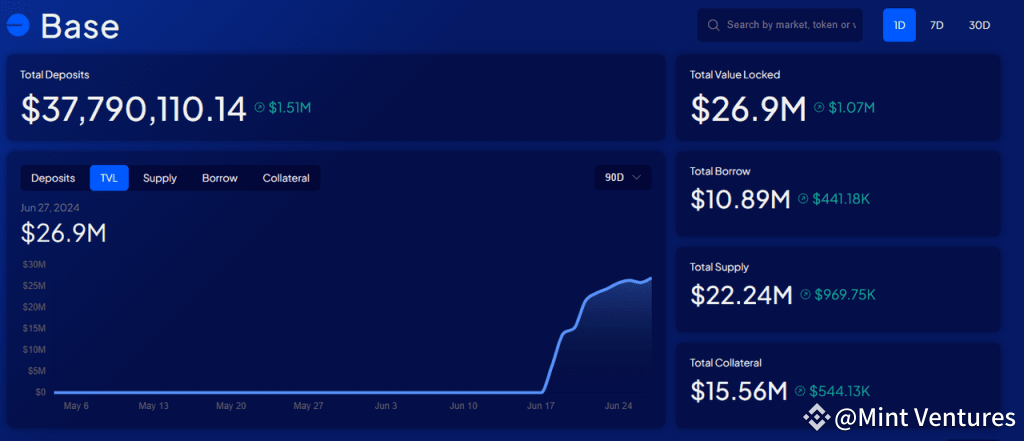Image resolution: width=1024 pixels, height=441 pixels.
Task: Click the Total Collateral $15.56M value
Action: coord(739,391)
